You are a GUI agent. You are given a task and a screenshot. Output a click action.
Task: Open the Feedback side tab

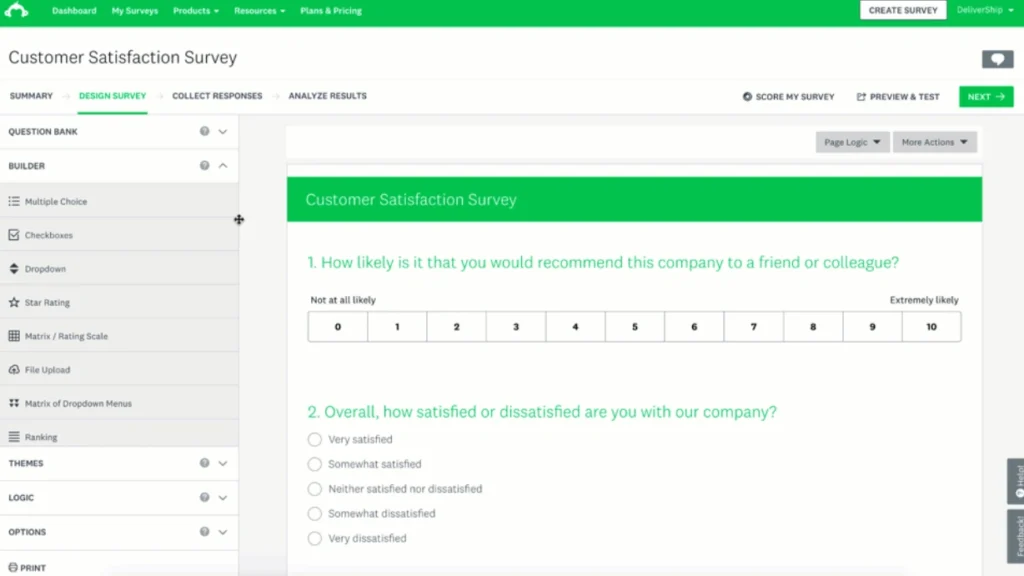tap(1016, 536)
